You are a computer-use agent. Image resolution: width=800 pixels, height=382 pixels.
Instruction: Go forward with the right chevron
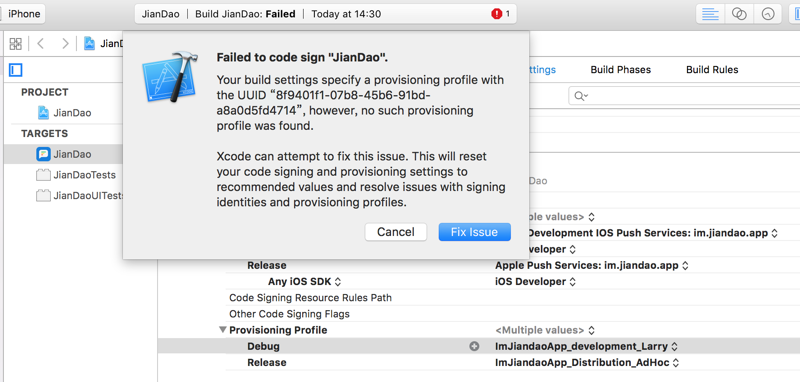coord(65,44)
